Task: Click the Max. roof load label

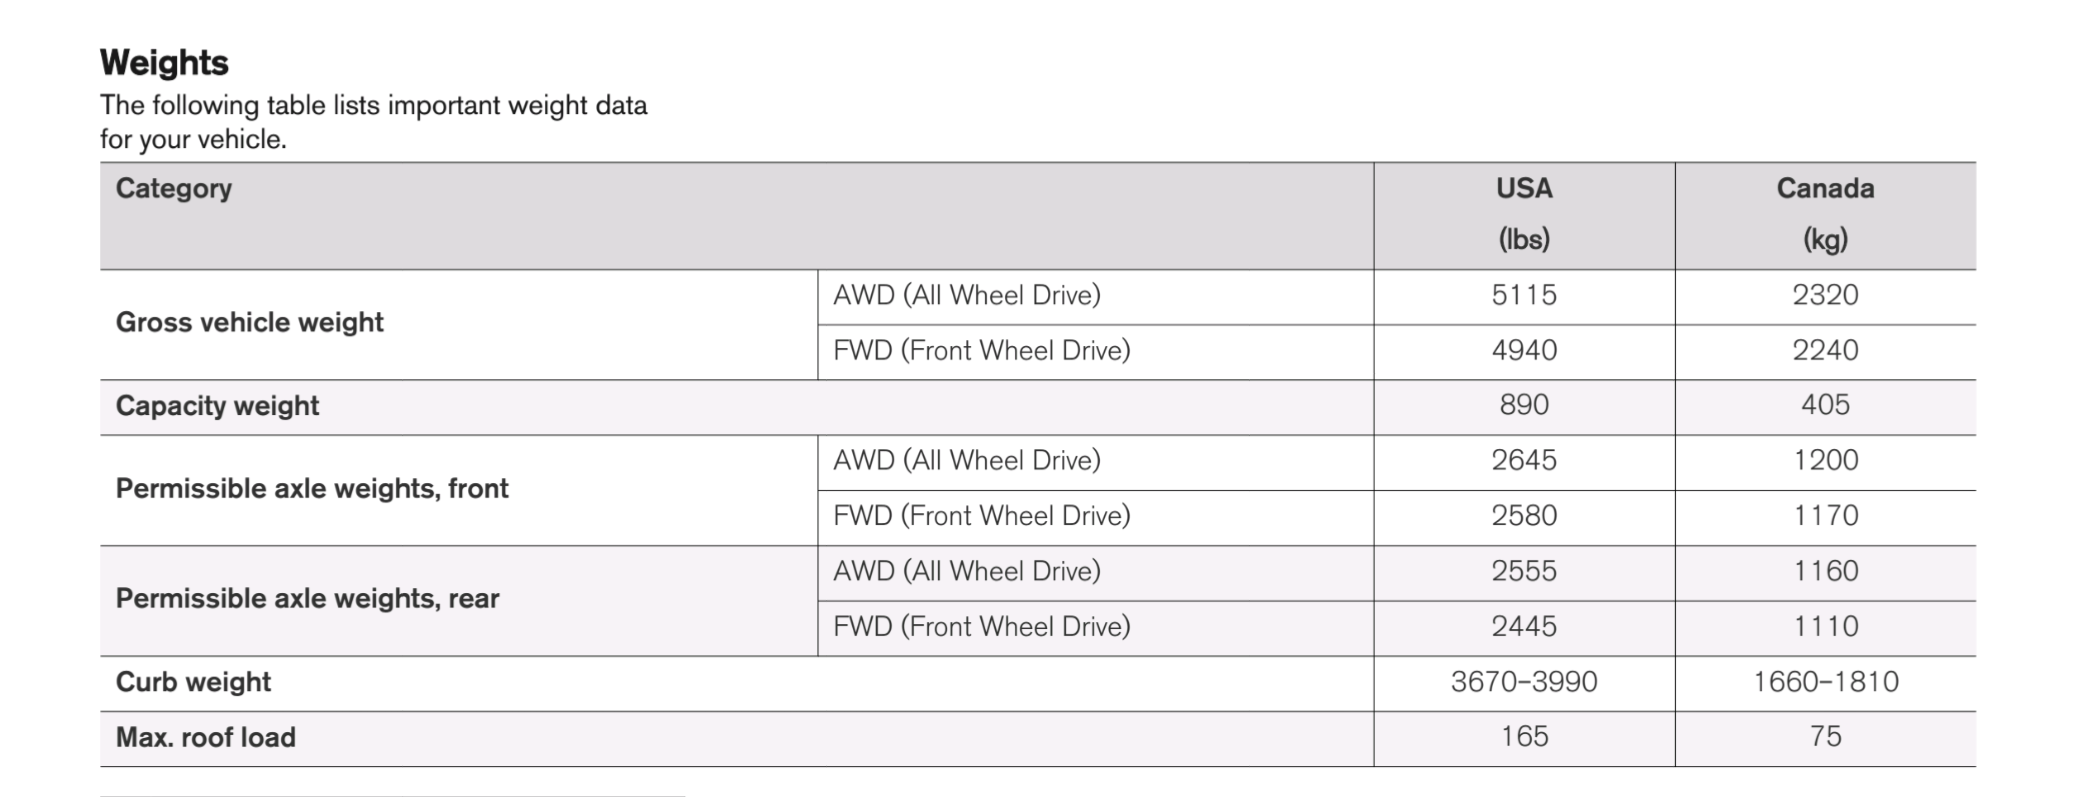Action: point(205,737)
